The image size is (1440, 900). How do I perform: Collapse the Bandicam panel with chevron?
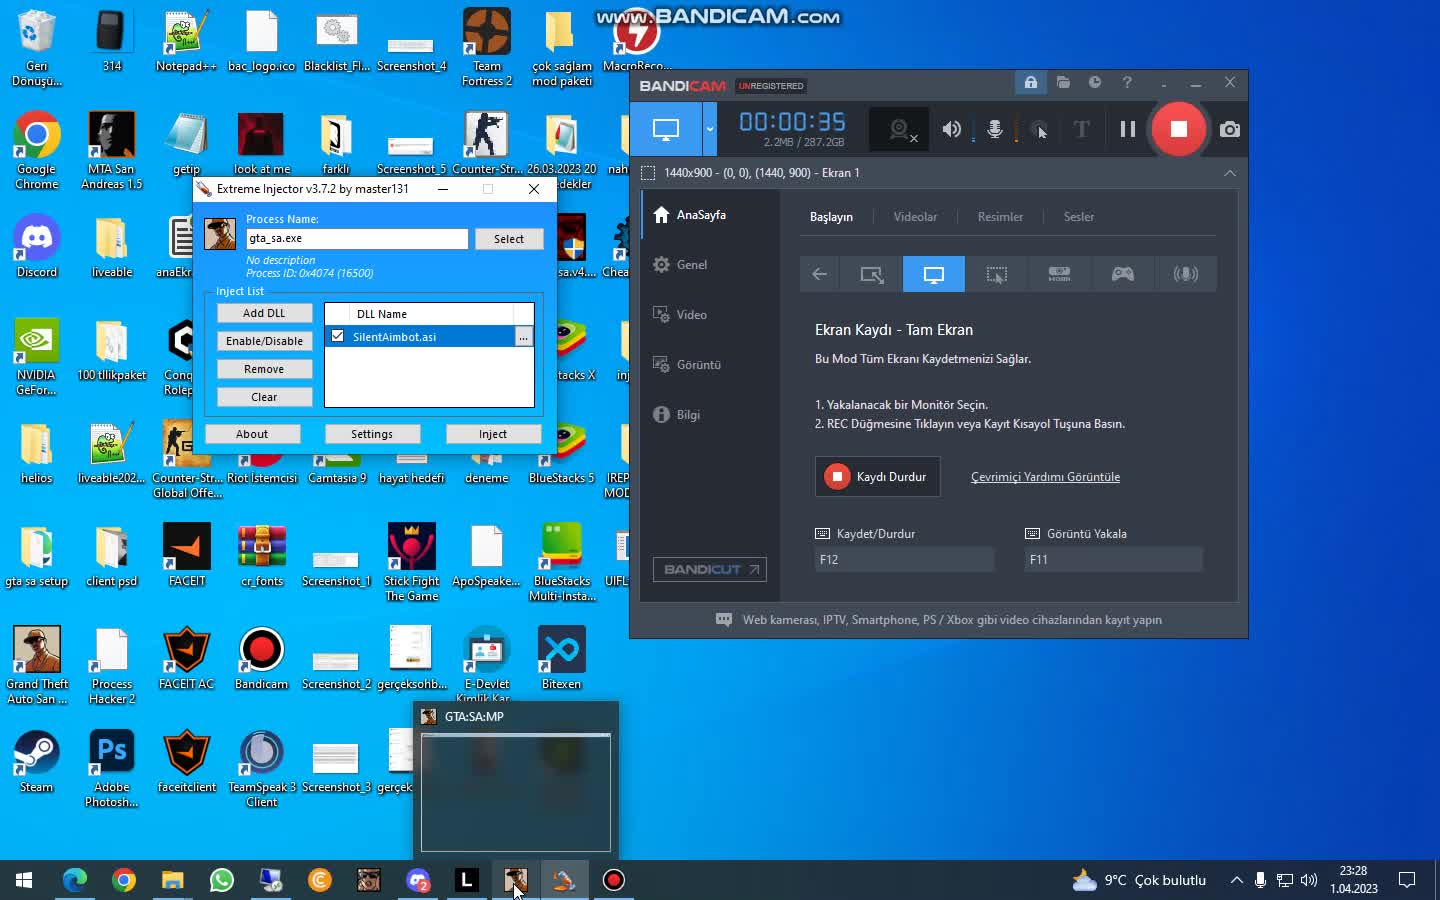[x=1229, y=173]
